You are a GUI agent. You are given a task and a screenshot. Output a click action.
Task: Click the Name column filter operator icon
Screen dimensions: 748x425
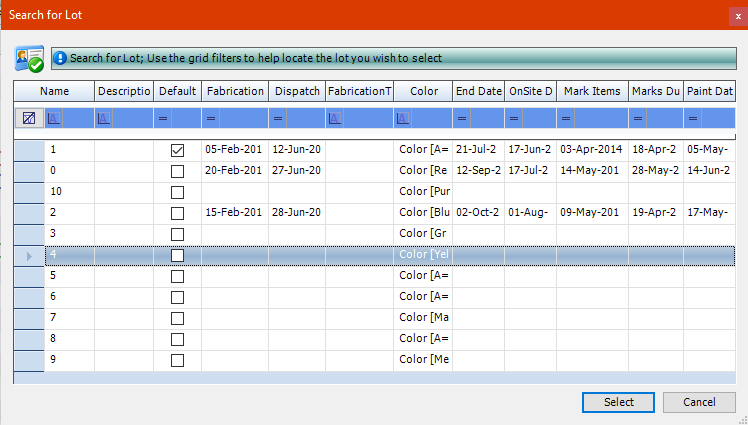click(x=54, y=118)
